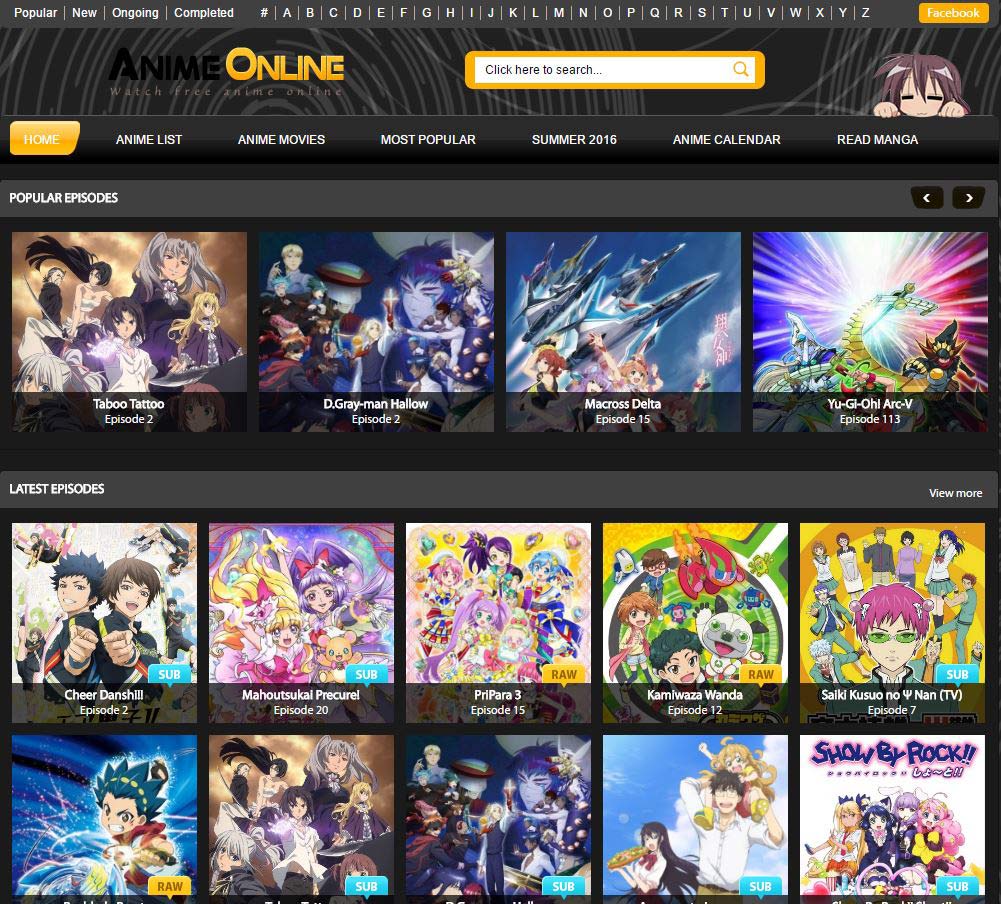
Task: Click the POPULAR EPISODES heading
Action: [x=63, y=198]
